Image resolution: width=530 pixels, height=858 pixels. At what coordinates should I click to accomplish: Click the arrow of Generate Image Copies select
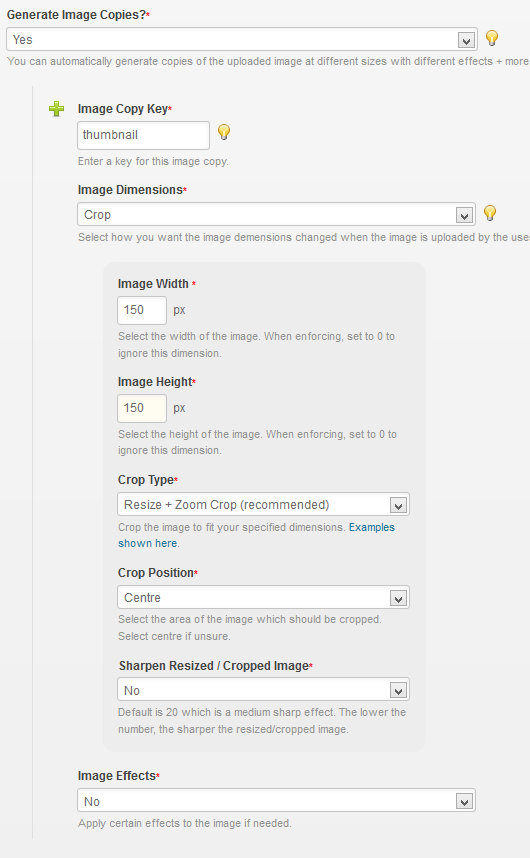point(466,40)
